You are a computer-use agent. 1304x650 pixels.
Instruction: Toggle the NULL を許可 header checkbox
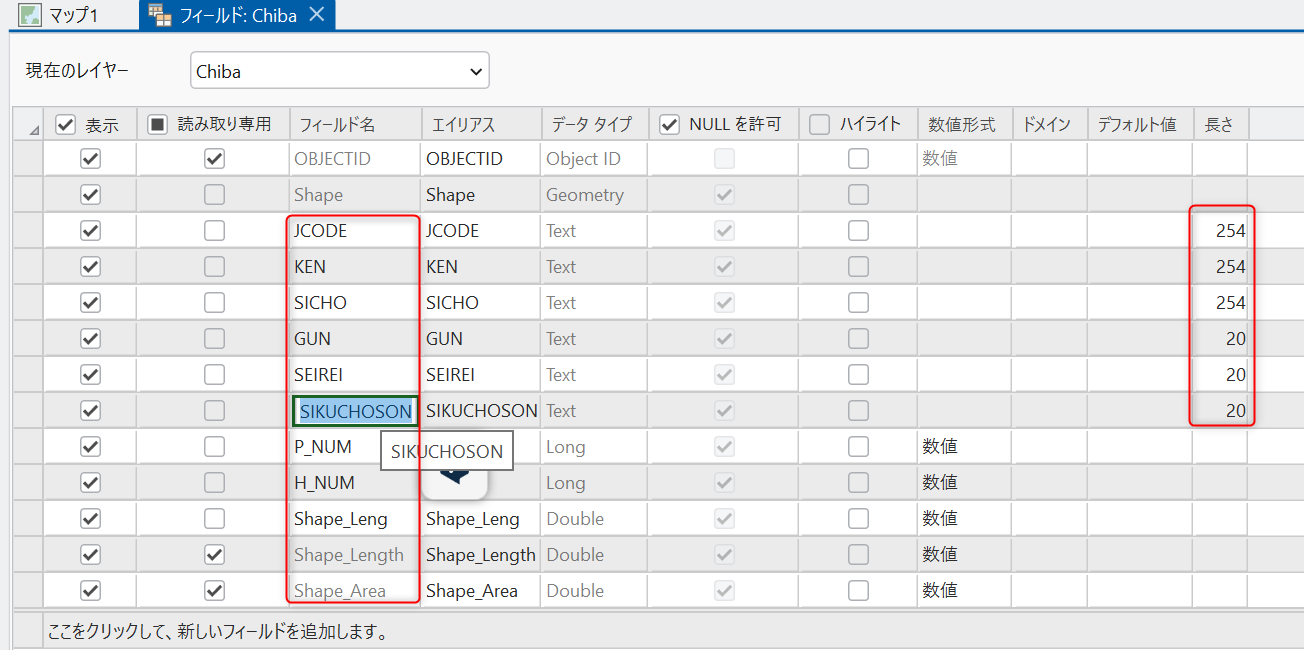(670, 124)
